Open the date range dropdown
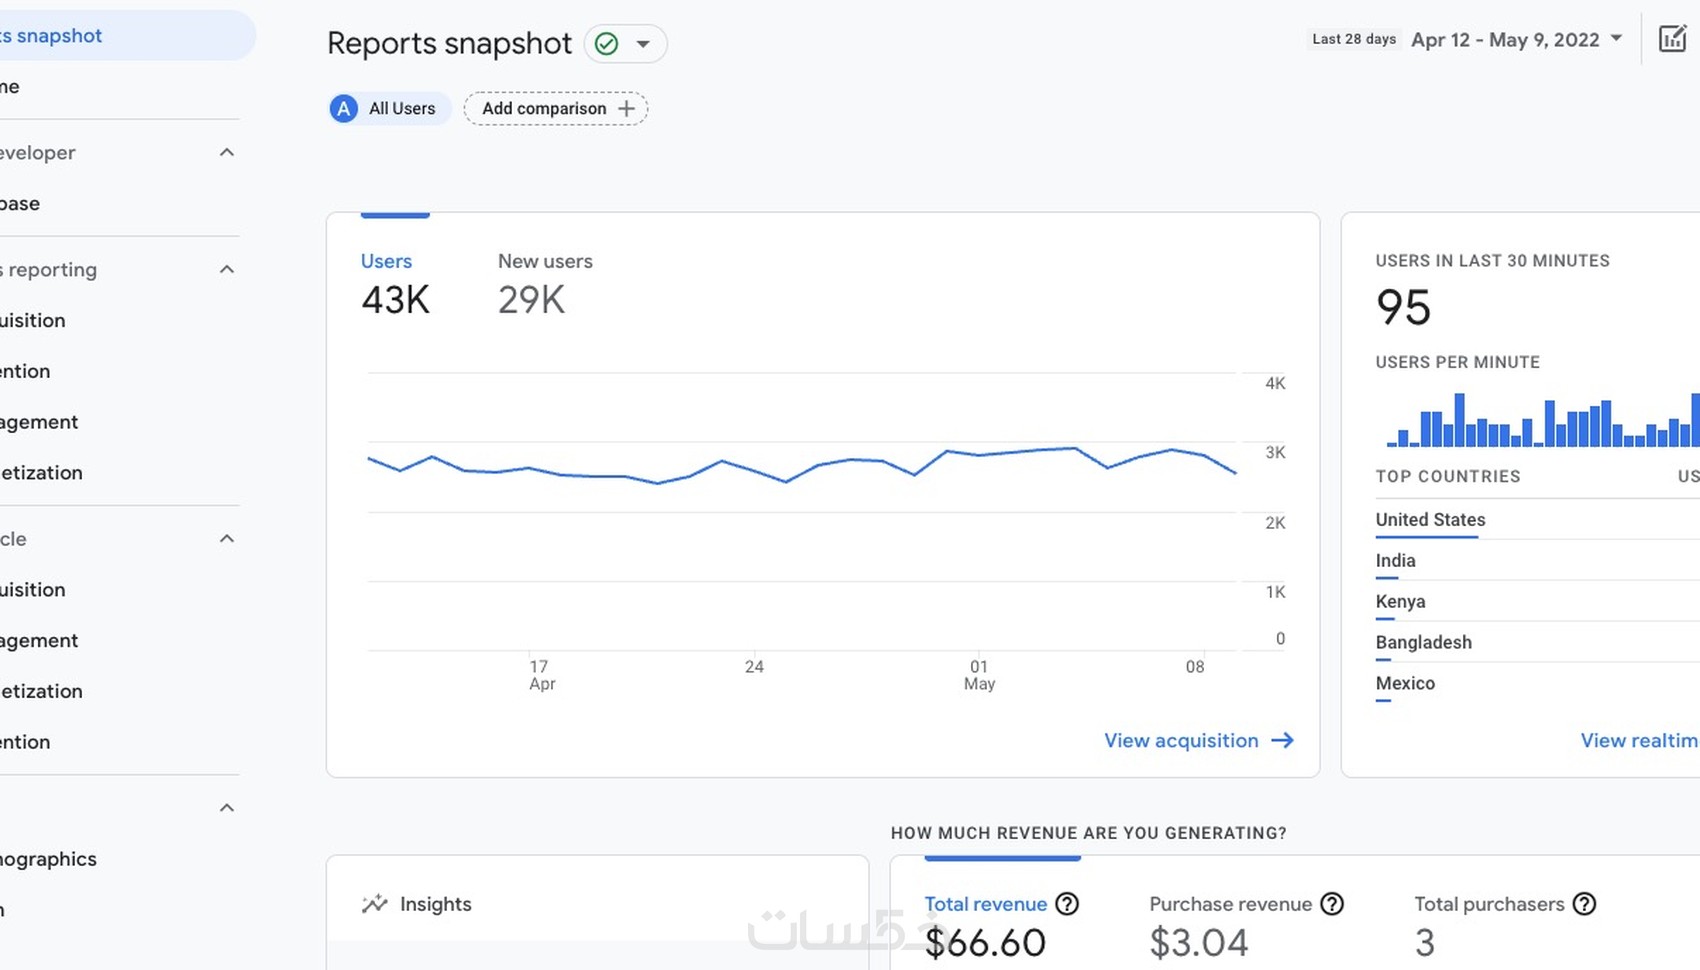 [x=1616, y=40]
